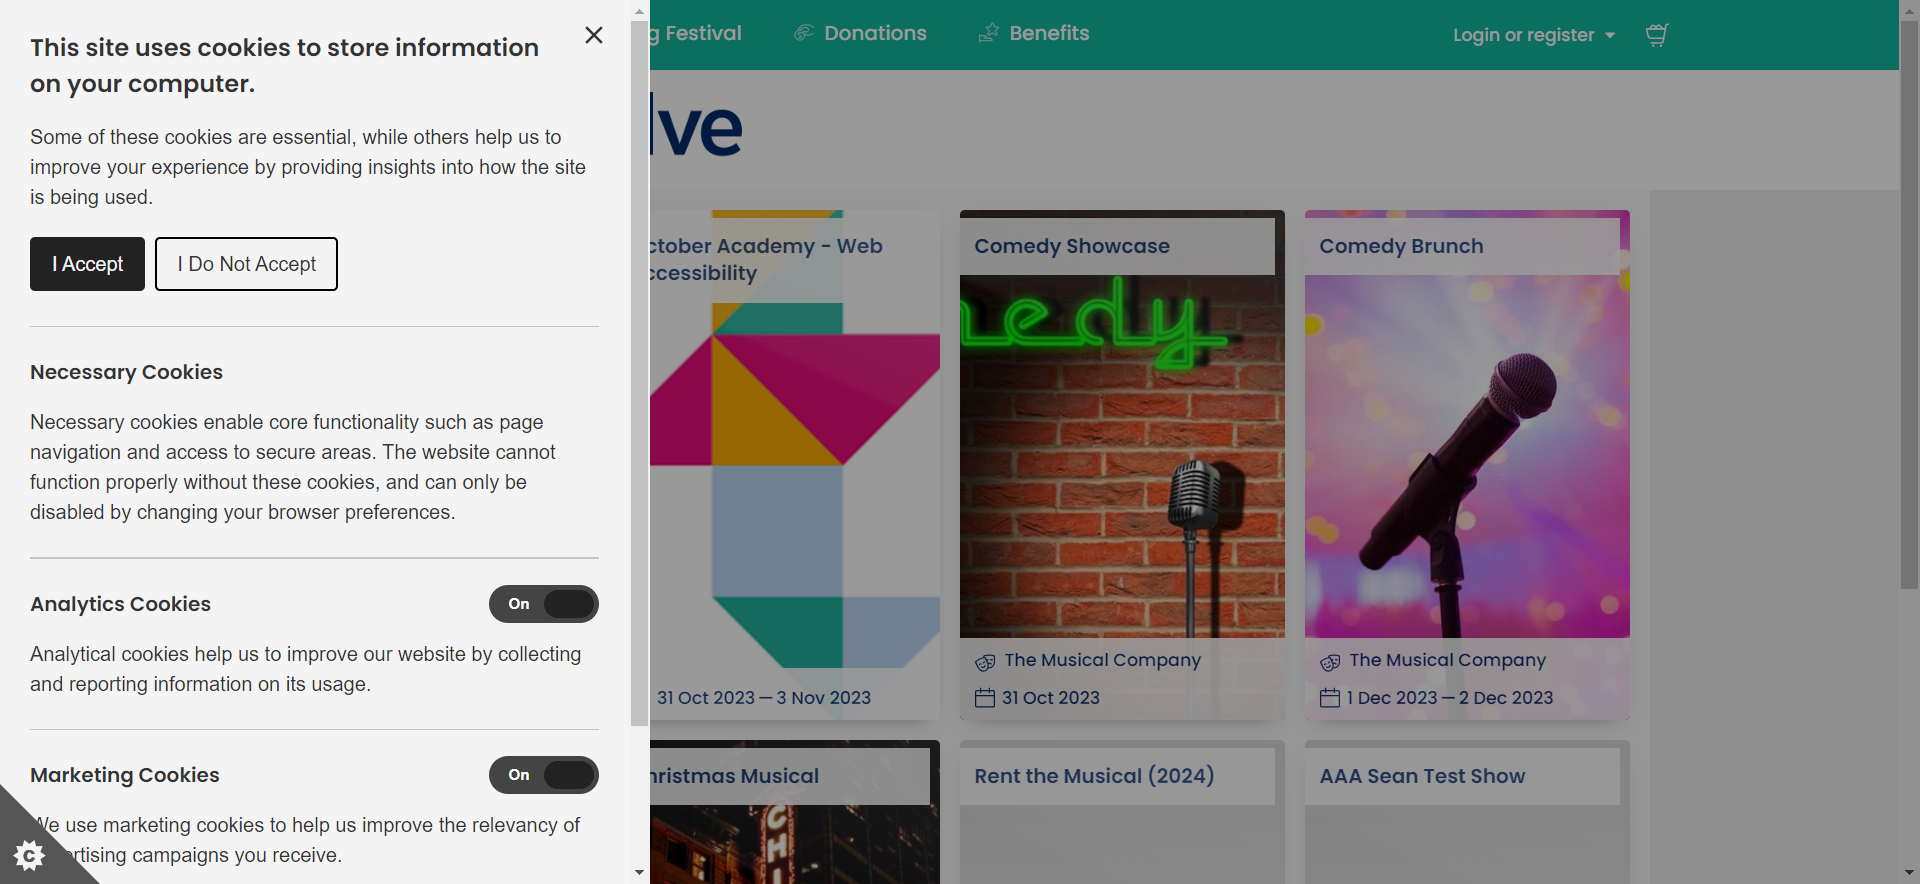The width and height of the screenshot is (1920, 884).
Task: Click the I Accept cookies button
Action: coord(87,264)
